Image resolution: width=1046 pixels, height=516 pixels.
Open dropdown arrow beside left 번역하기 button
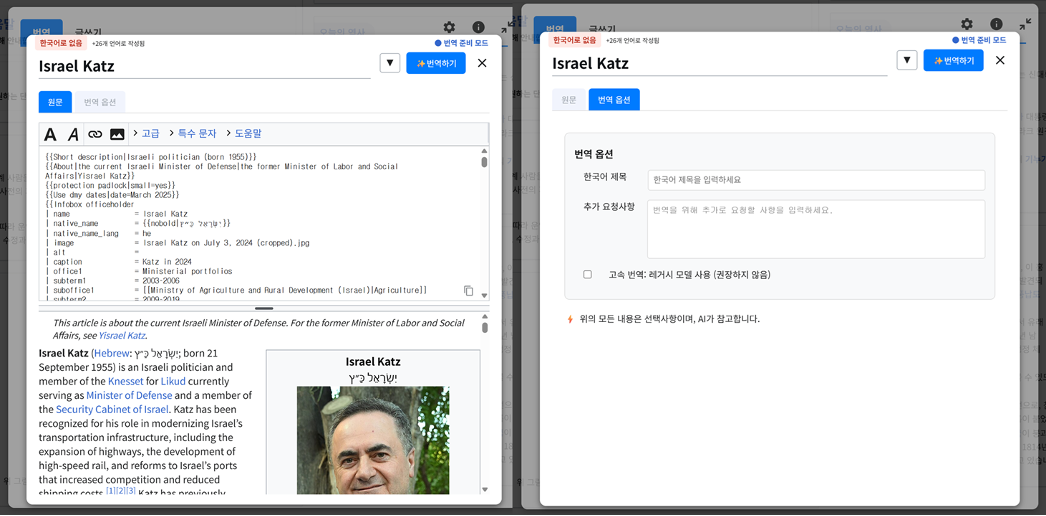(x=390, y=63)
